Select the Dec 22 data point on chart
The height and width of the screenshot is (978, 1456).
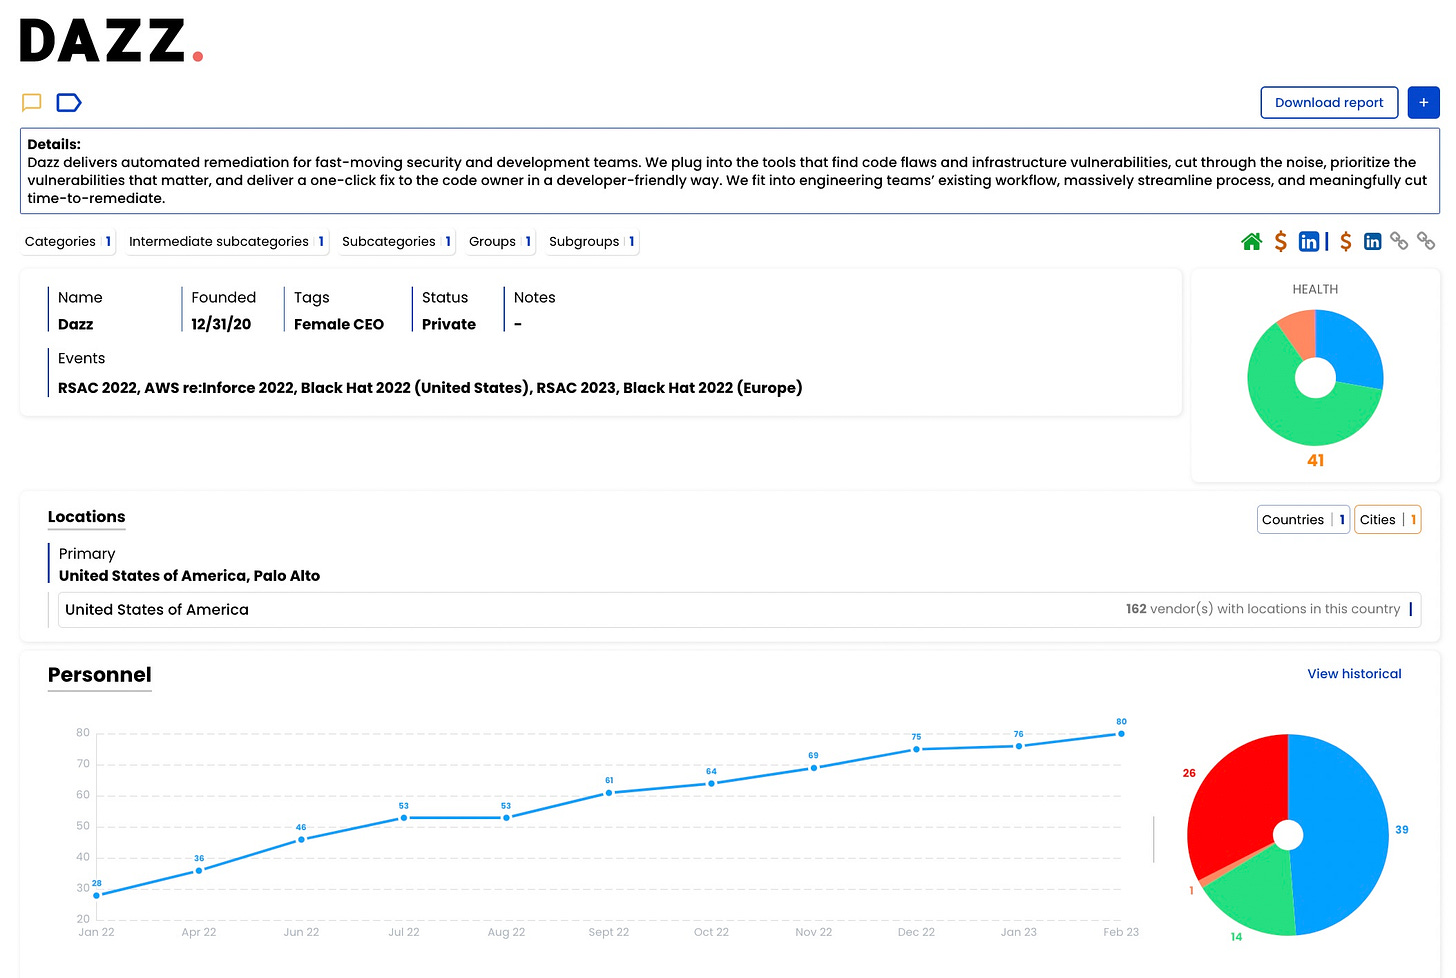pyautogui.click(x=916, y=749)
